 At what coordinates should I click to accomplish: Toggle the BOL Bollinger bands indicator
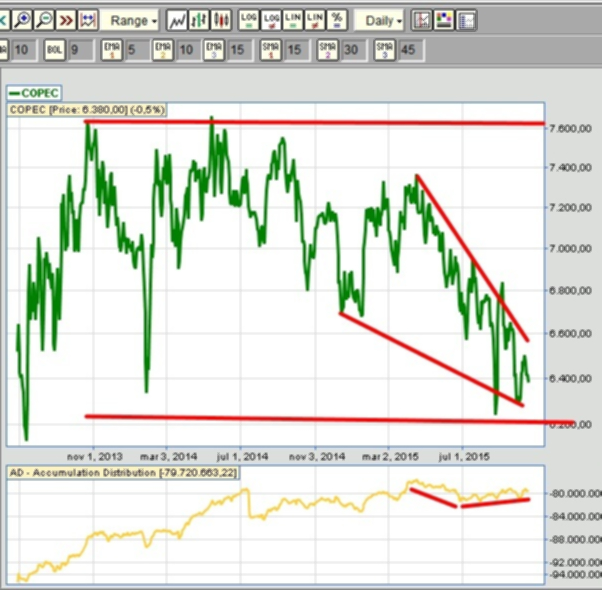pos(55,50)
